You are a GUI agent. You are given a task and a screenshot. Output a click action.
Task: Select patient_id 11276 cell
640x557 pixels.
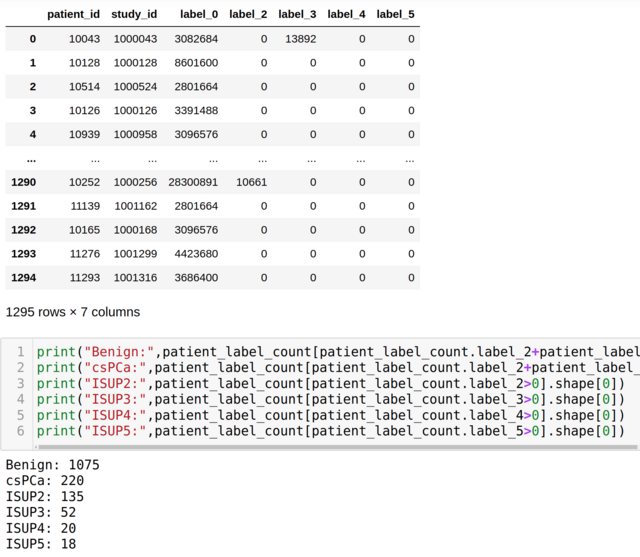click(85, 254)
